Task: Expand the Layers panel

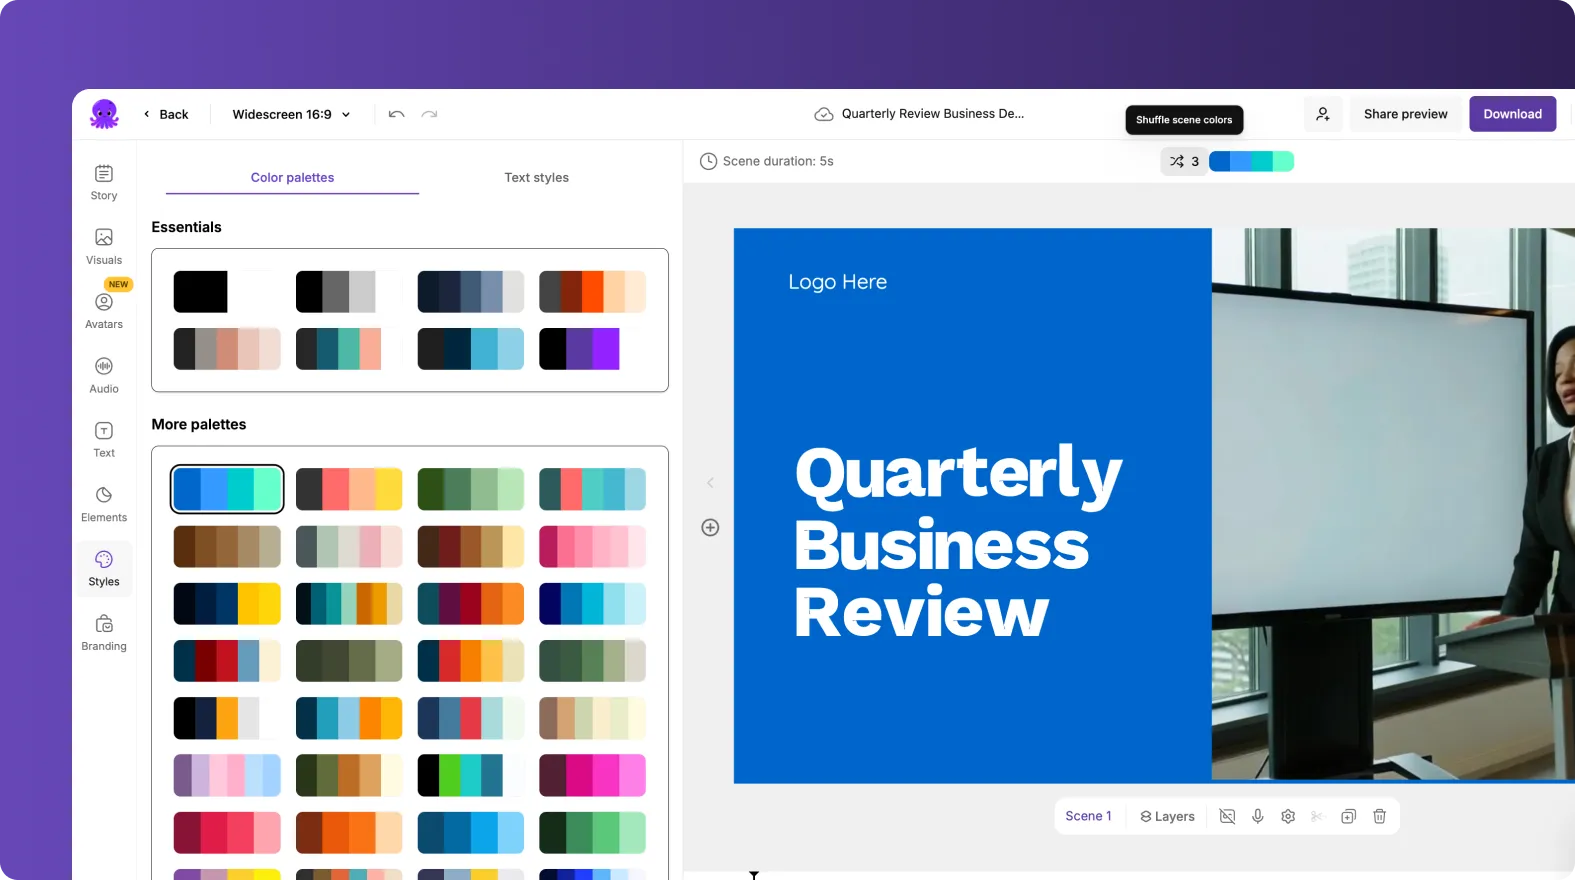Action: [x=1167, y=816]
